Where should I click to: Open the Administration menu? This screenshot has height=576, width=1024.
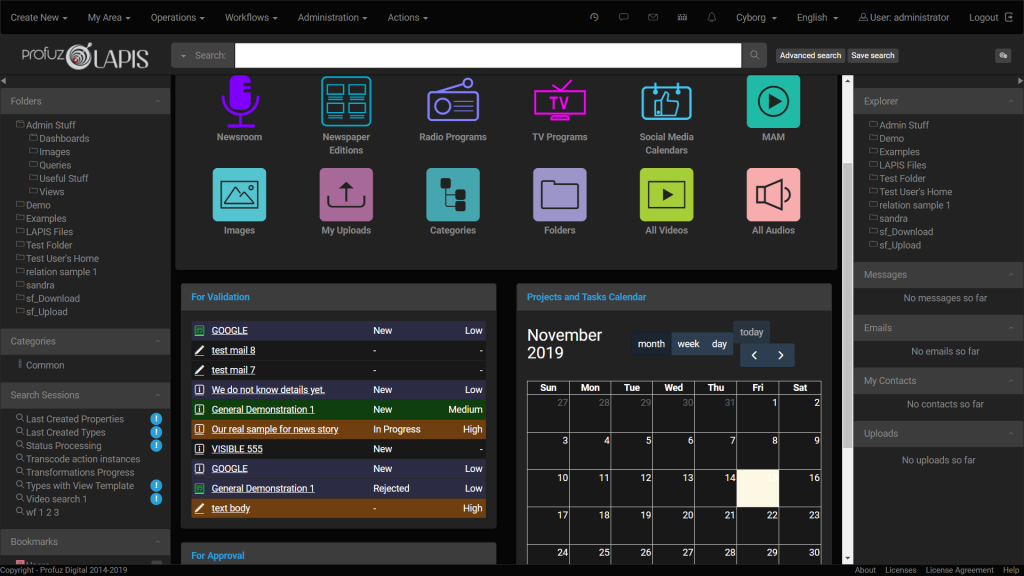(x=330, y=16)
